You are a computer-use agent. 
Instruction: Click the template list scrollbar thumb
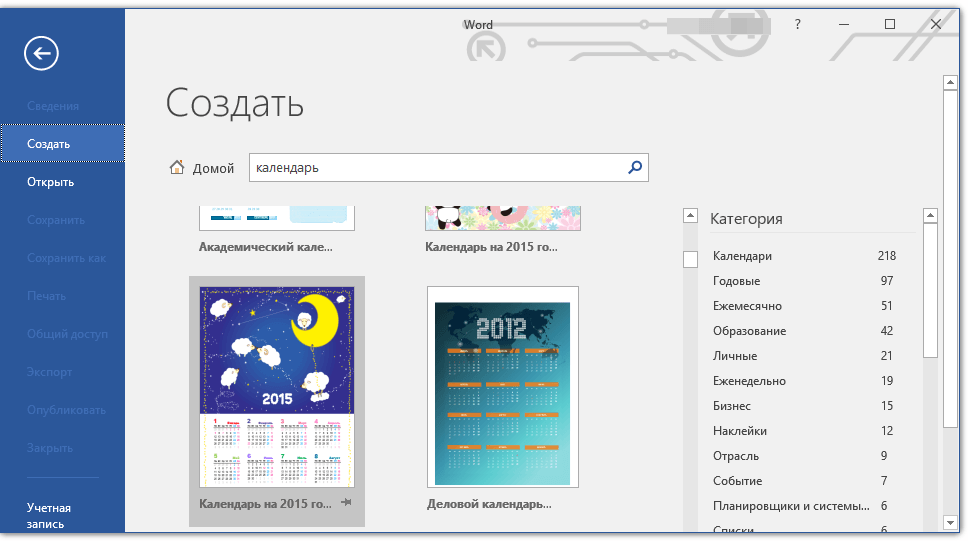(x=690, y=260)
